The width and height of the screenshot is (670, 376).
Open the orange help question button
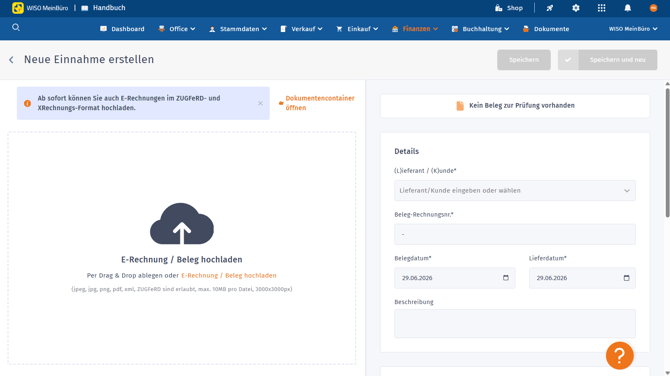coord(620,355)
